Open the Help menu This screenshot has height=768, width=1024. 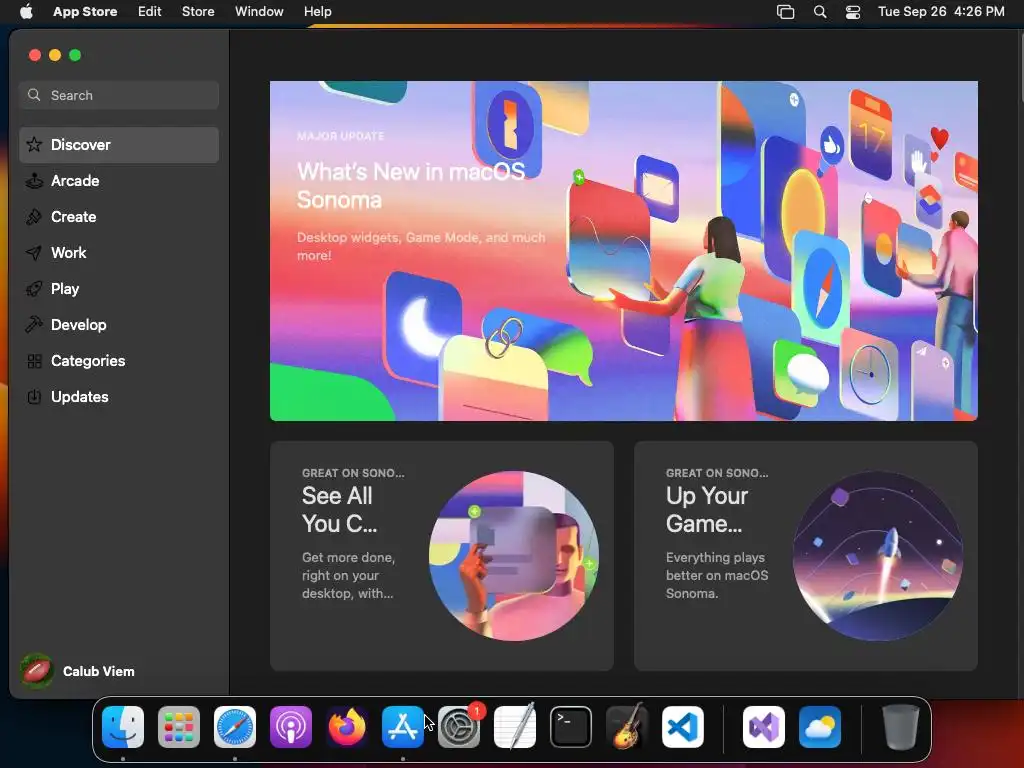coord(317,12)
